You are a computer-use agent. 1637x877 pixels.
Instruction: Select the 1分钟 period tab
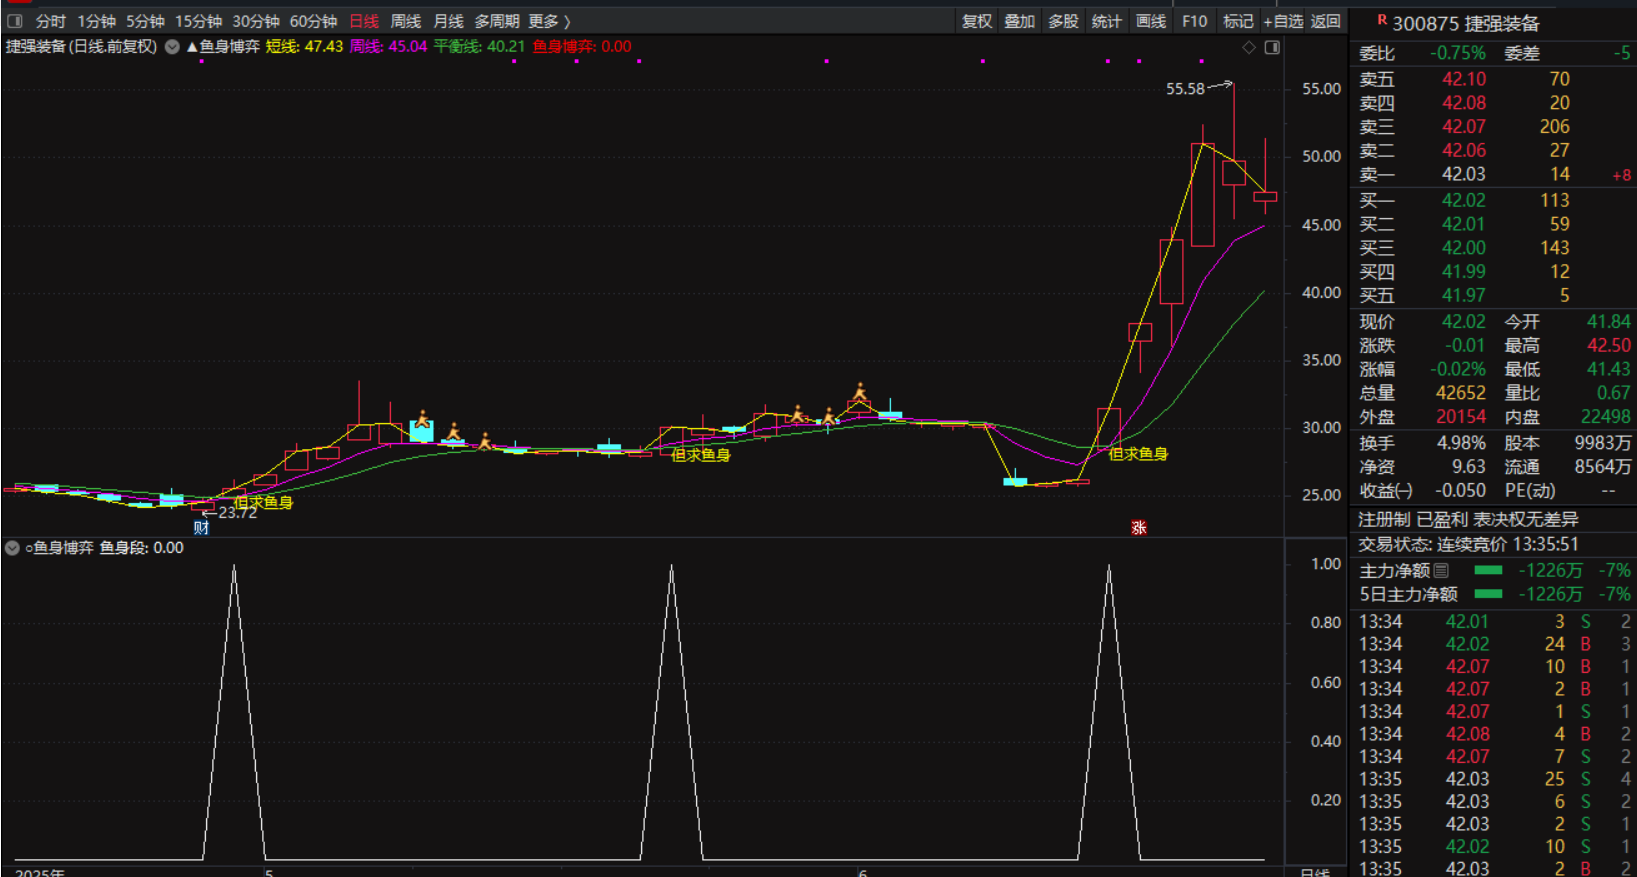click(x=97, y=21)
